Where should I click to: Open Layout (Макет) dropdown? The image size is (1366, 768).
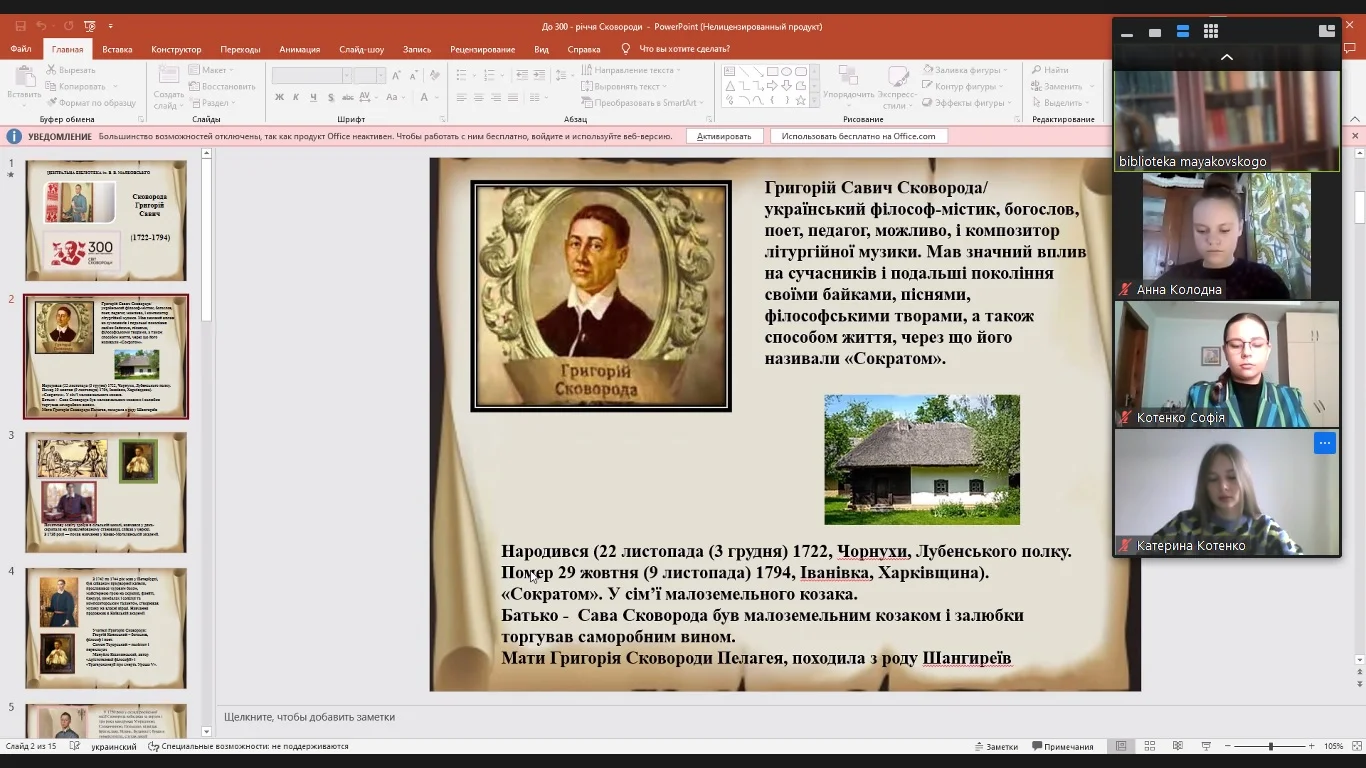pyautogui.click(x=211, y=70)
